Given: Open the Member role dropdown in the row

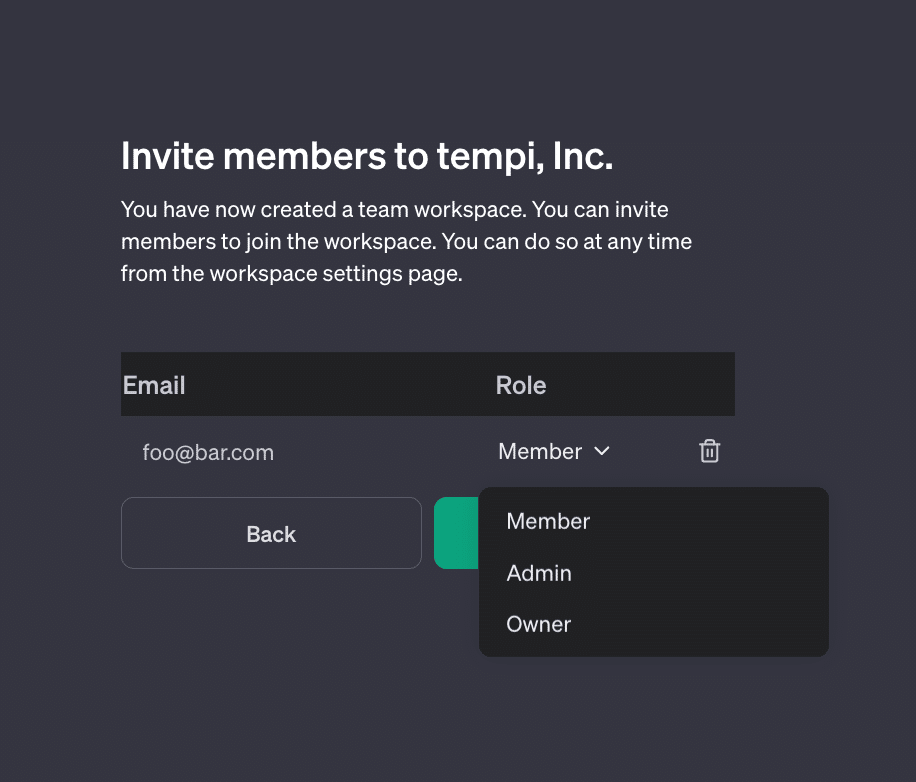Looking at the screenshot, I should [553, 451].
